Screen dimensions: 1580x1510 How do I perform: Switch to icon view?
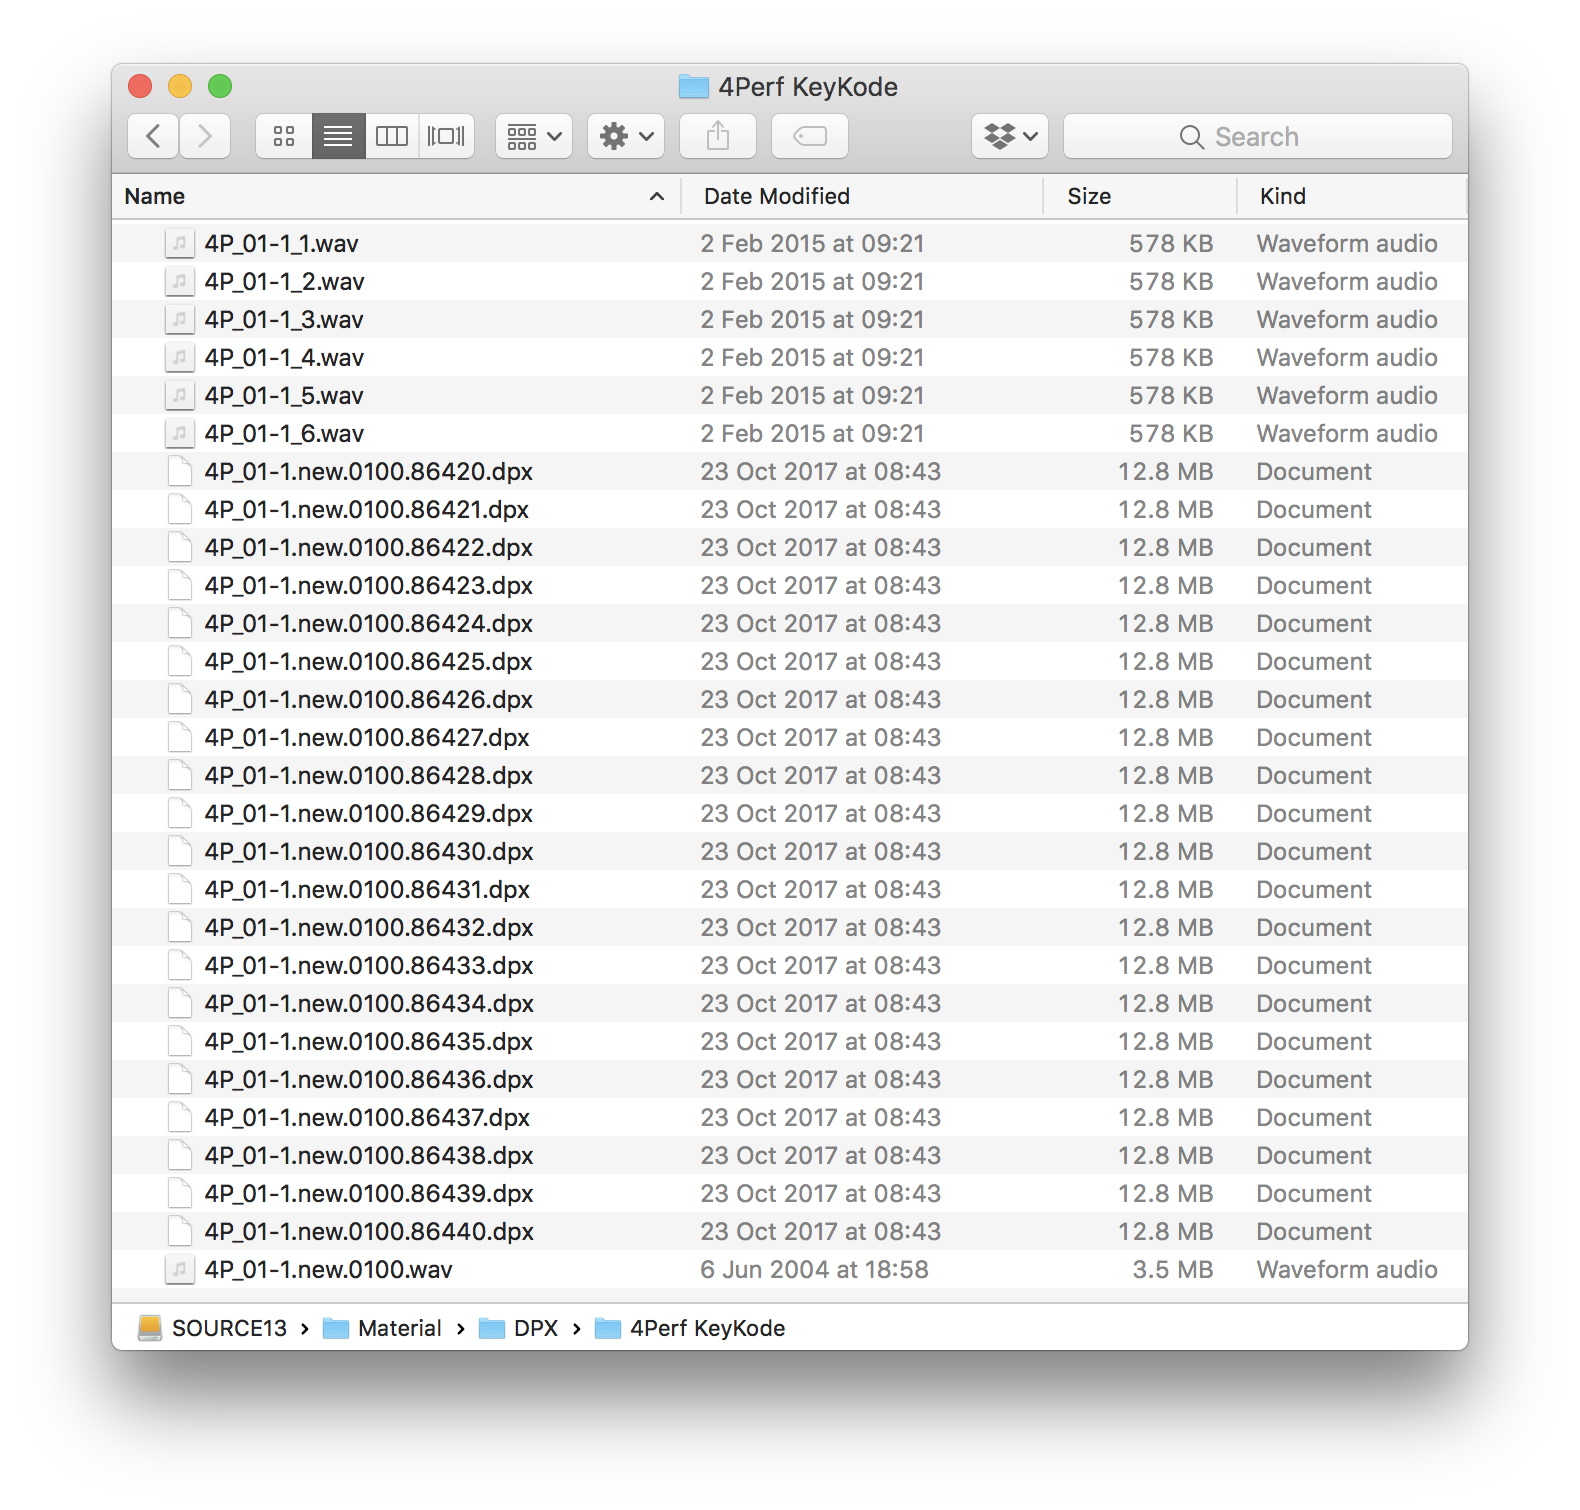click(x=284, y=136)
